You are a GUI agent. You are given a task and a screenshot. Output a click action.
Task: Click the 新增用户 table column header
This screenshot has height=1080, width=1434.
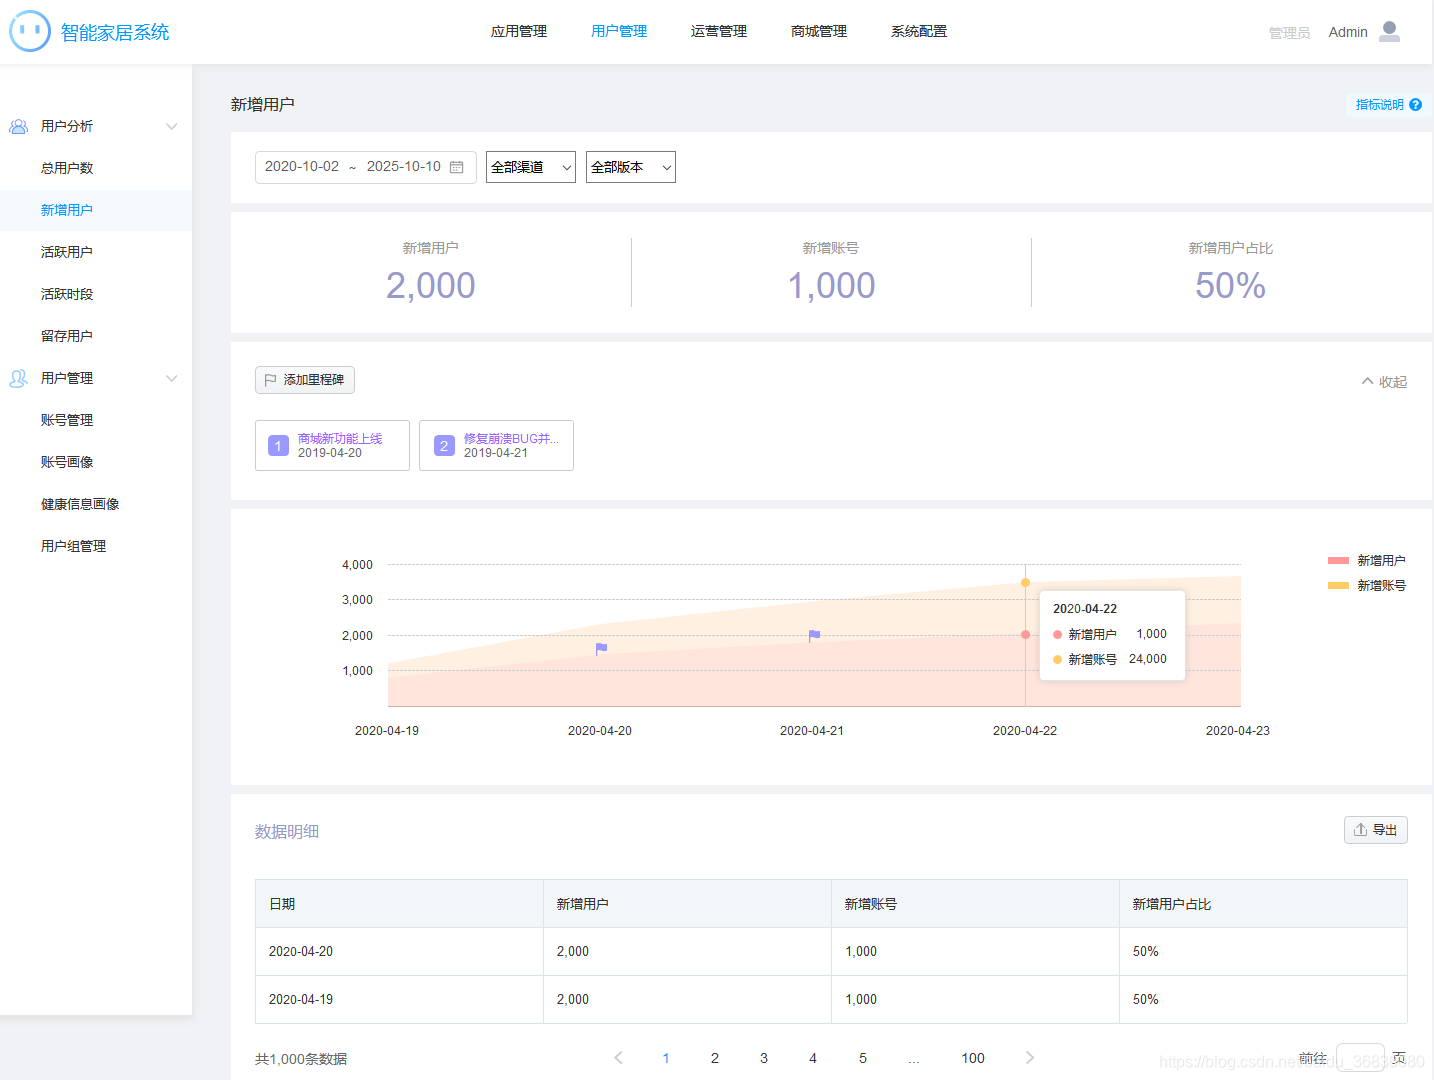click(x=687, y=904)
